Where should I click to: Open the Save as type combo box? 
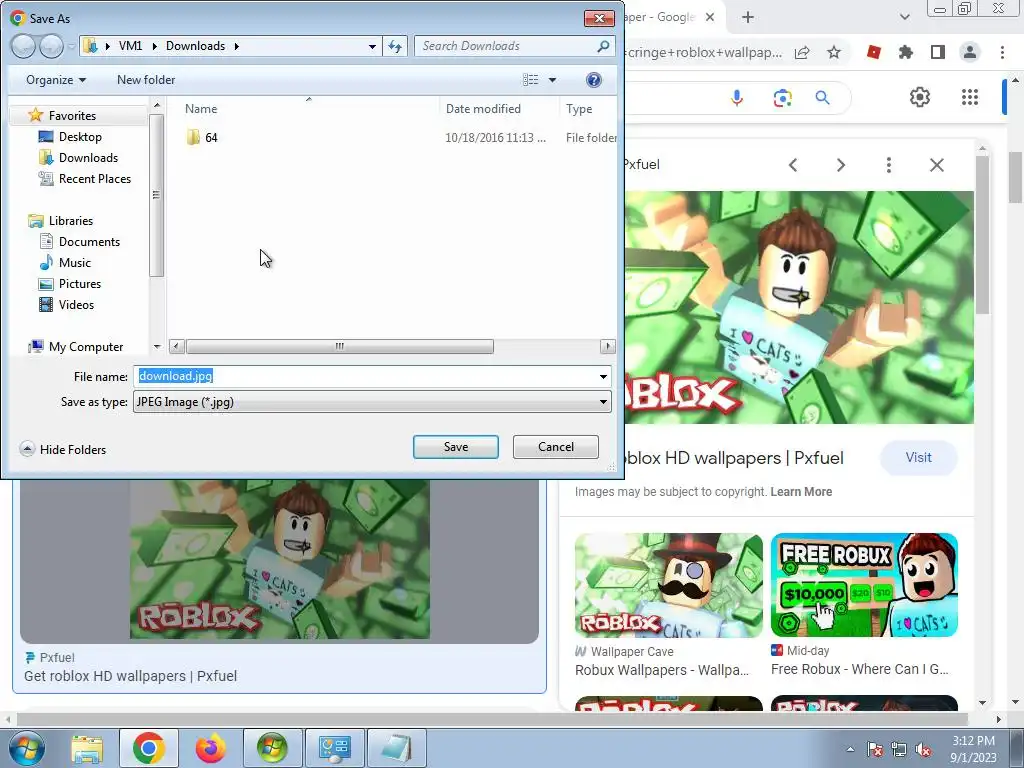372,402
